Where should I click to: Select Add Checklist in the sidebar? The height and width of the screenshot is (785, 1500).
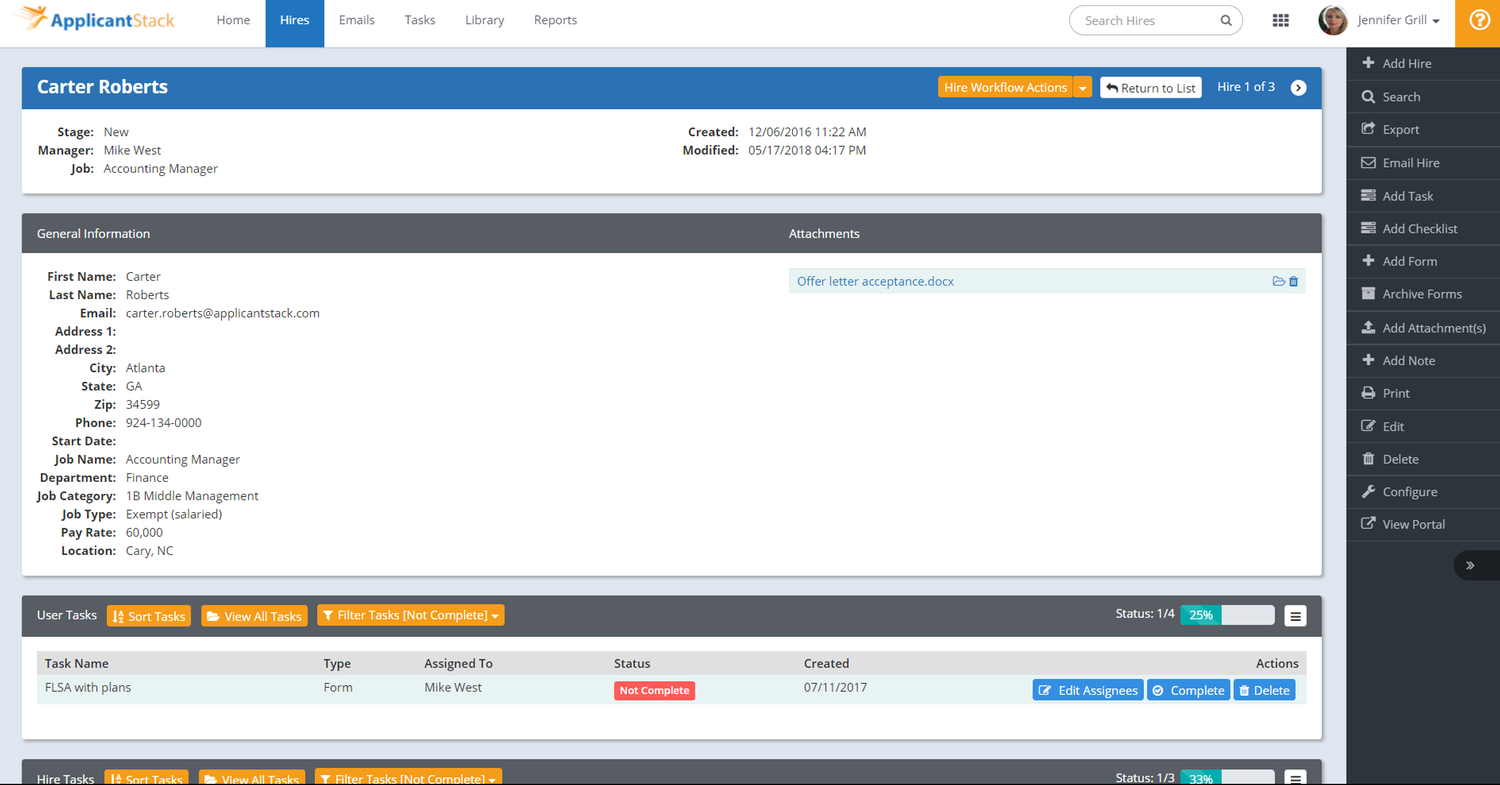coord(1419,229)
